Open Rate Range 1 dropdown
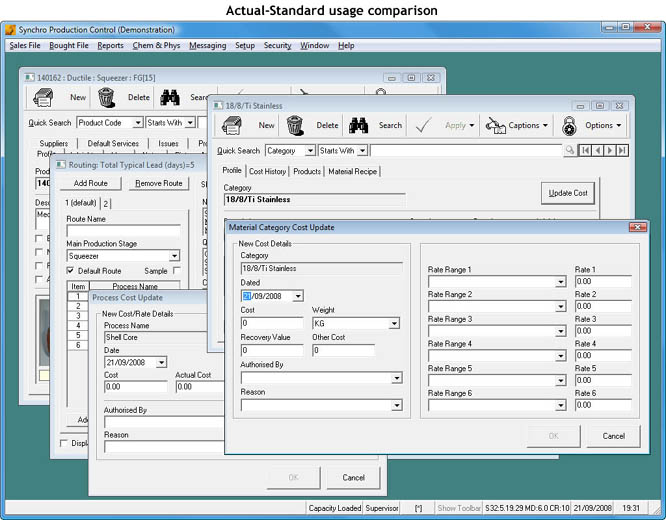The width and height of the screenshot is (666, 520). pos(561,282)
